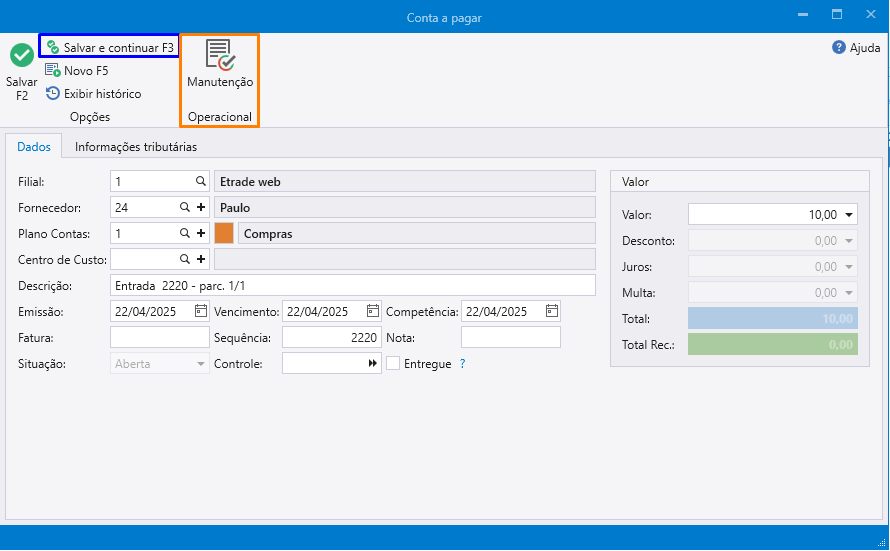This screenshot has height=551, width=890.
Task: Open the Competência date calendar picker
Action: 552,311
